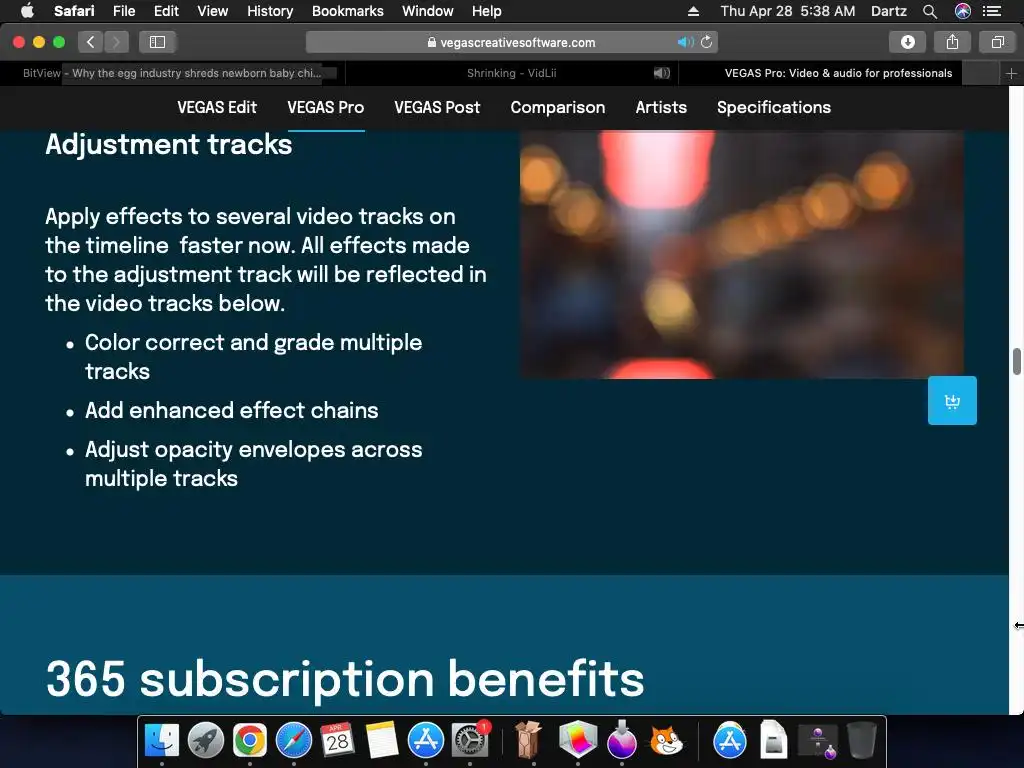Select the VEGAS Pro: Video & audio tab
This screenshot has width=1024, height=768.
pos(838,73)
